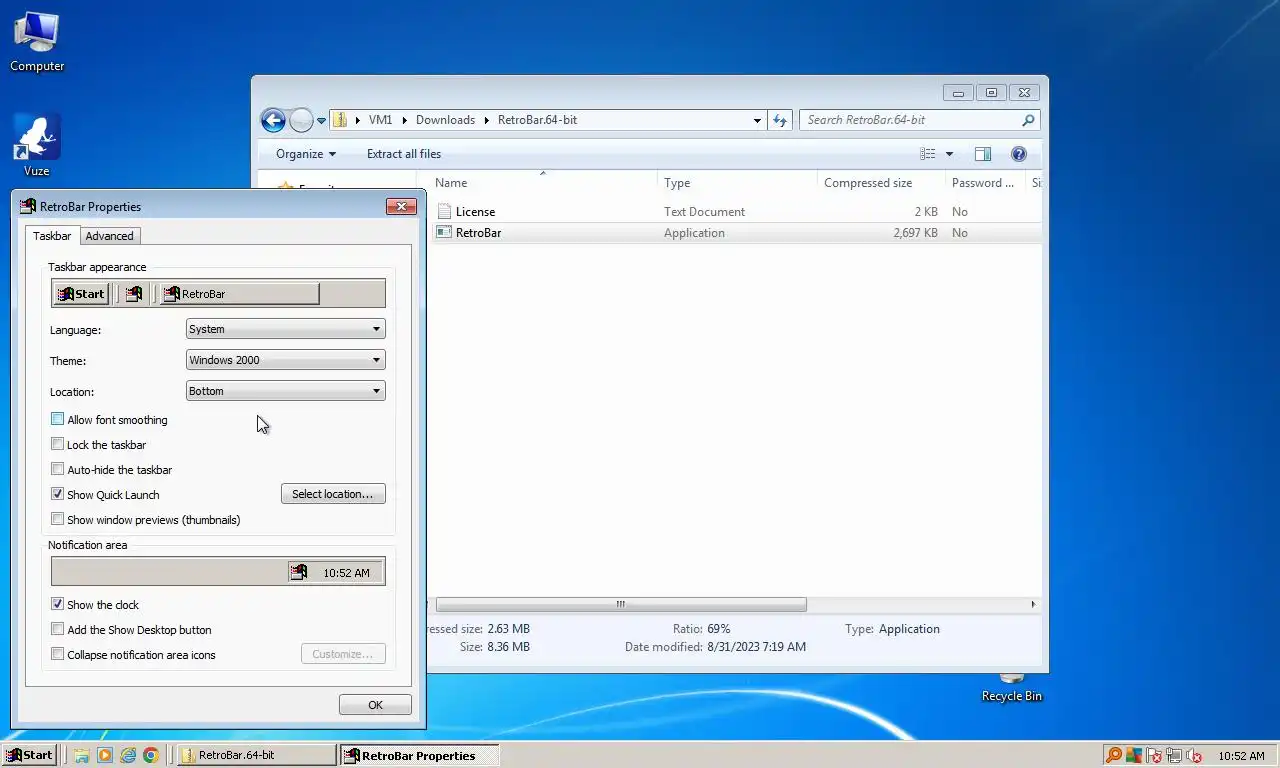
Task: Select the License file icon
Action: tap(445, 211)
